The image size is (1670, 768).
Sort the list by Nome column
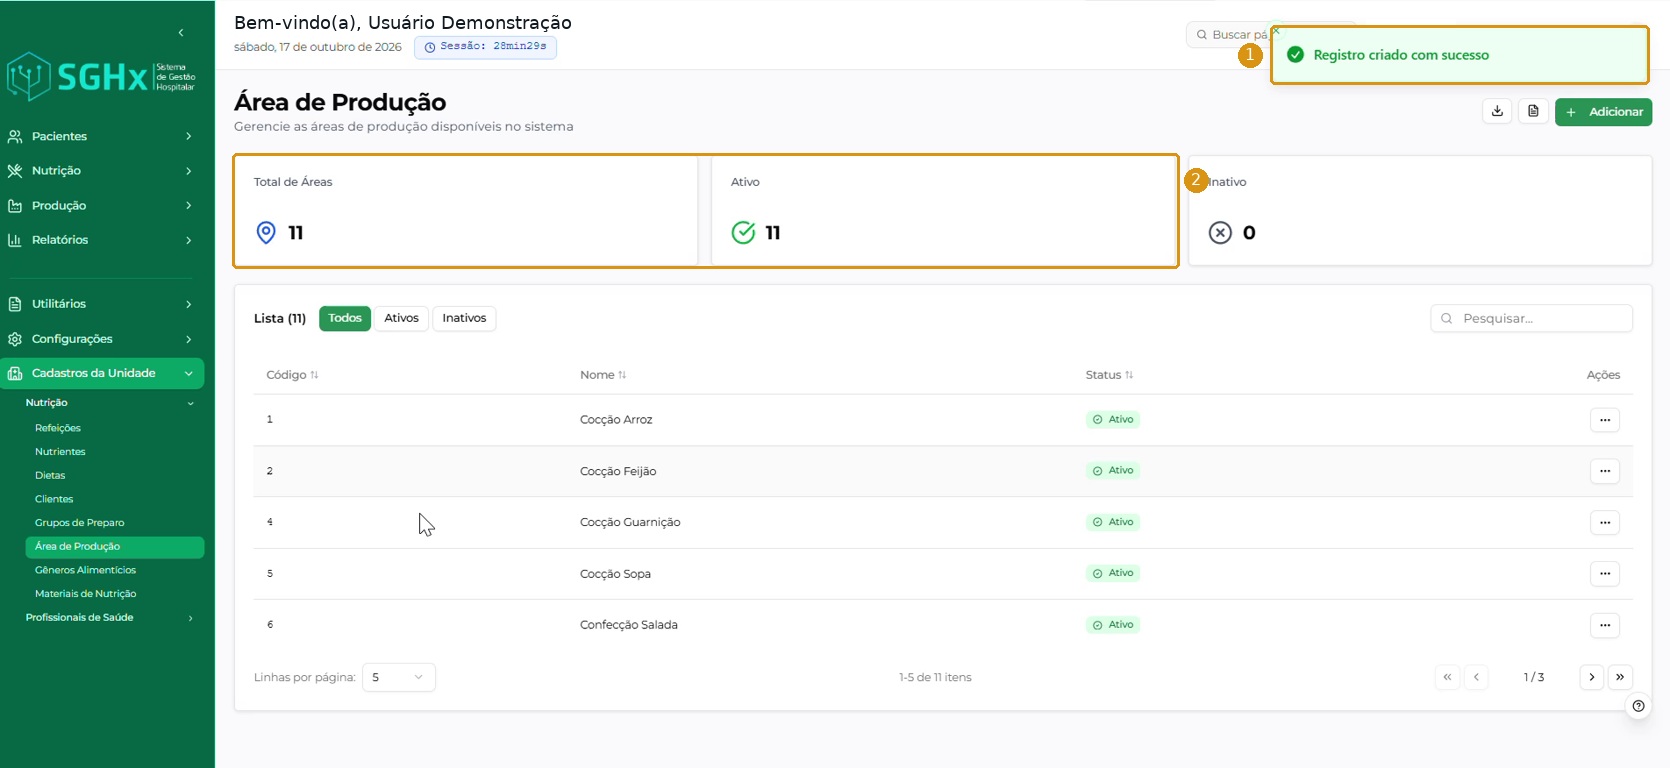coord(603,375)
